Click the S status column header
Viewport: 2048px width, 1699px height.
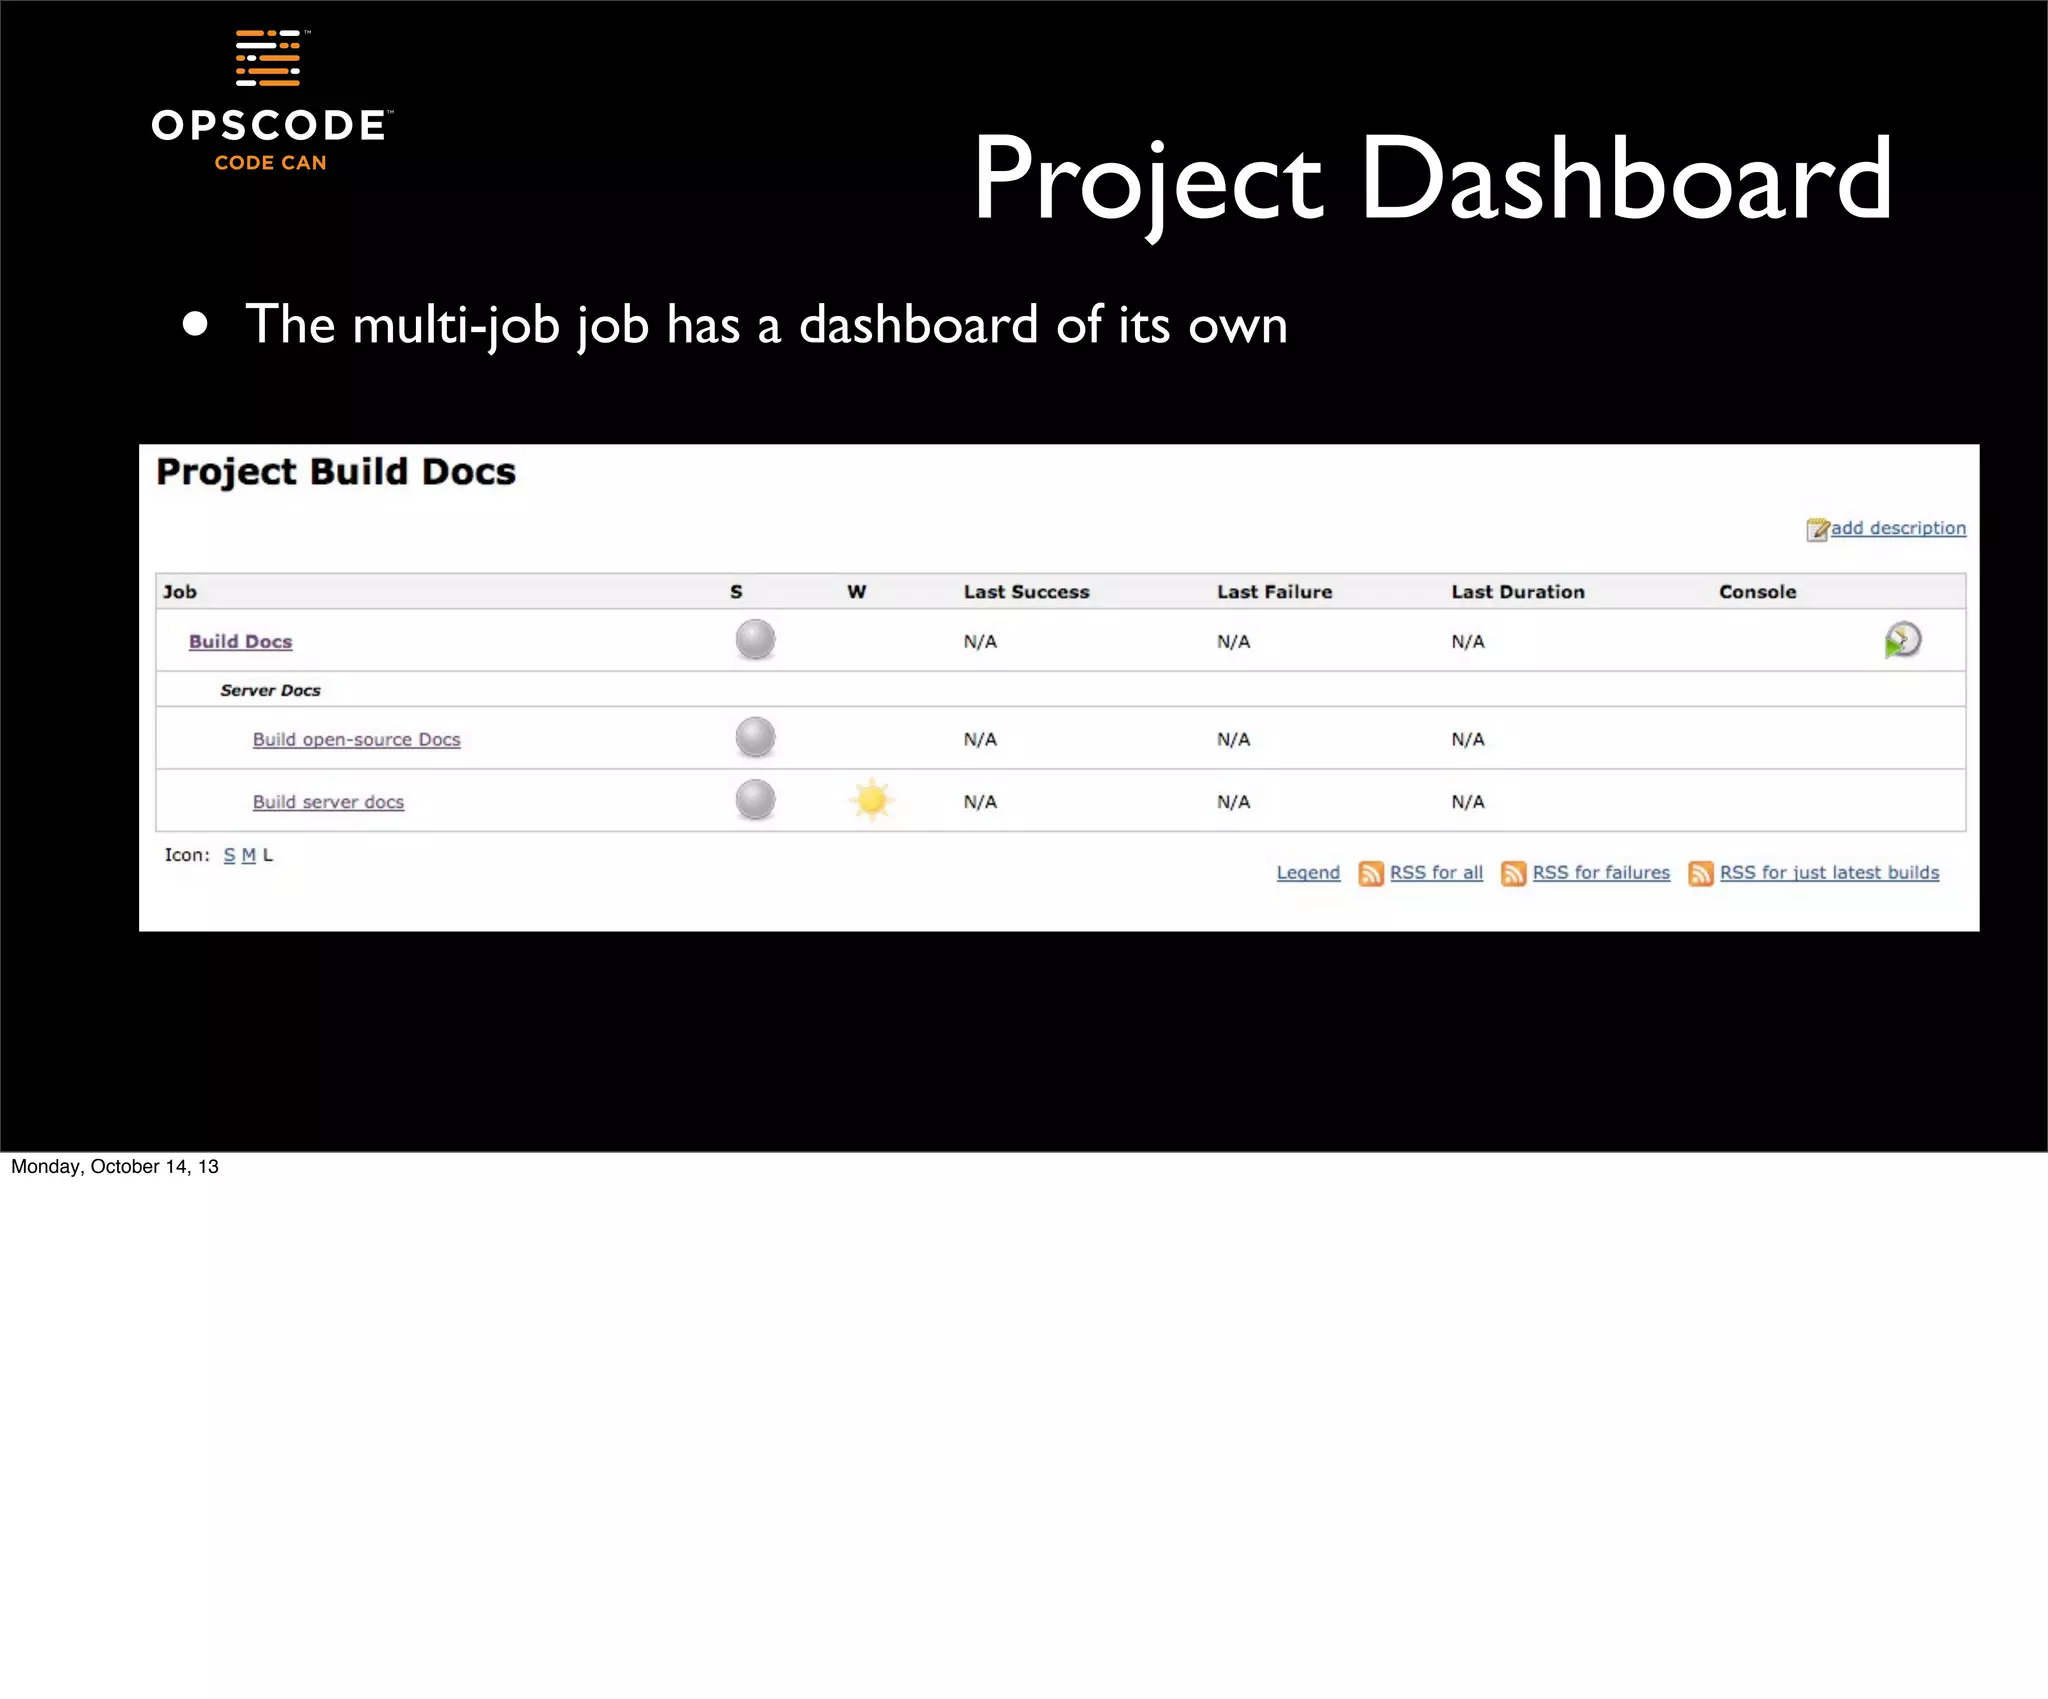[x=736, y=592]
